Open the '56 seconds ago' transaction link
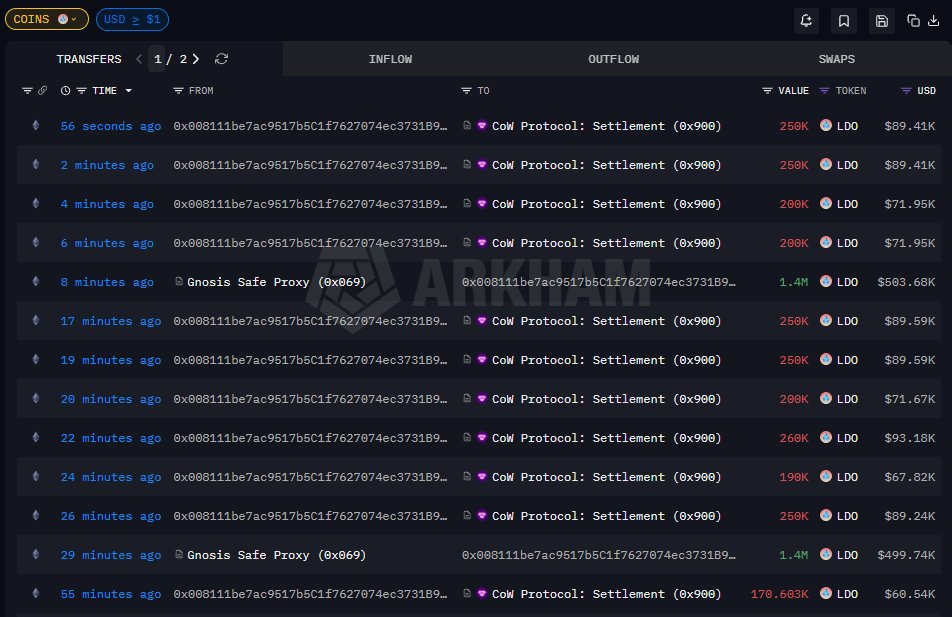This screenshot has height=617, width=952. pos(110,126)
